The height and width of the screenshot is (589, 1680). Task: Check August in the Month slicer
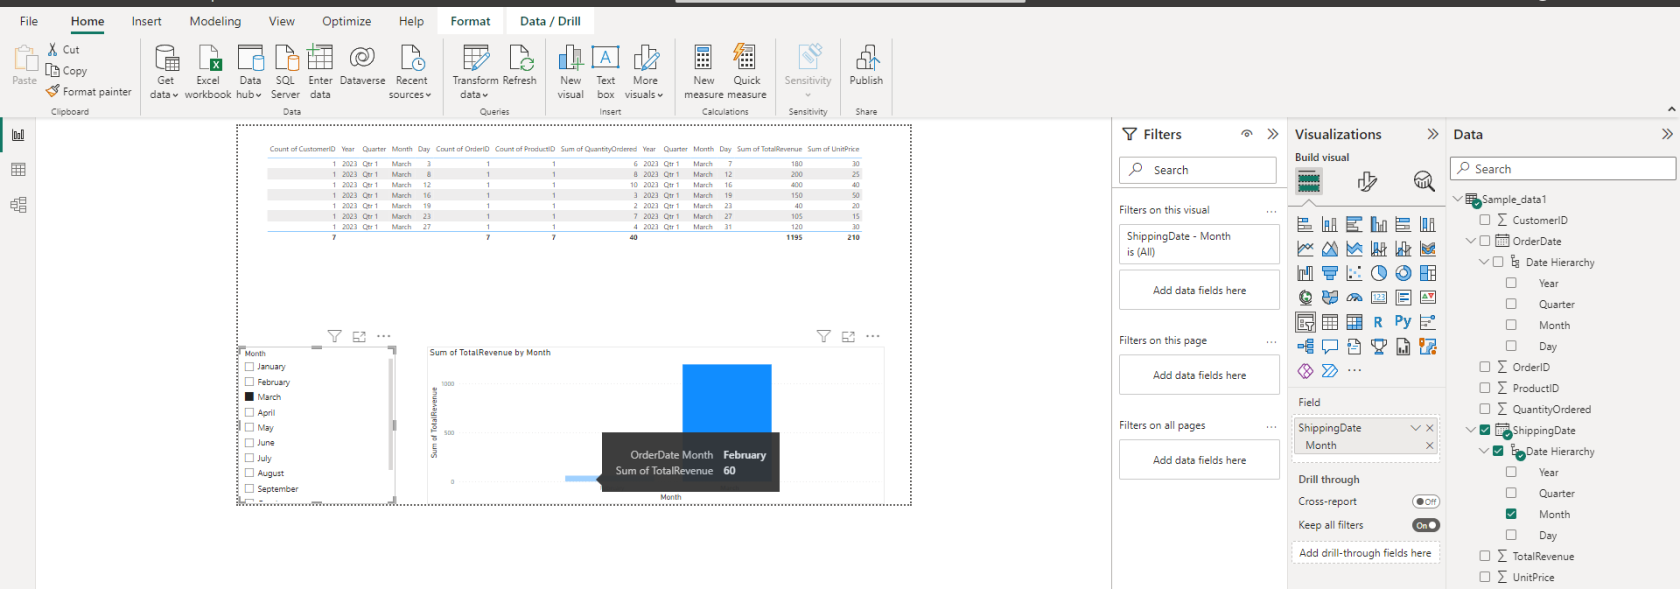pos(250,473)
